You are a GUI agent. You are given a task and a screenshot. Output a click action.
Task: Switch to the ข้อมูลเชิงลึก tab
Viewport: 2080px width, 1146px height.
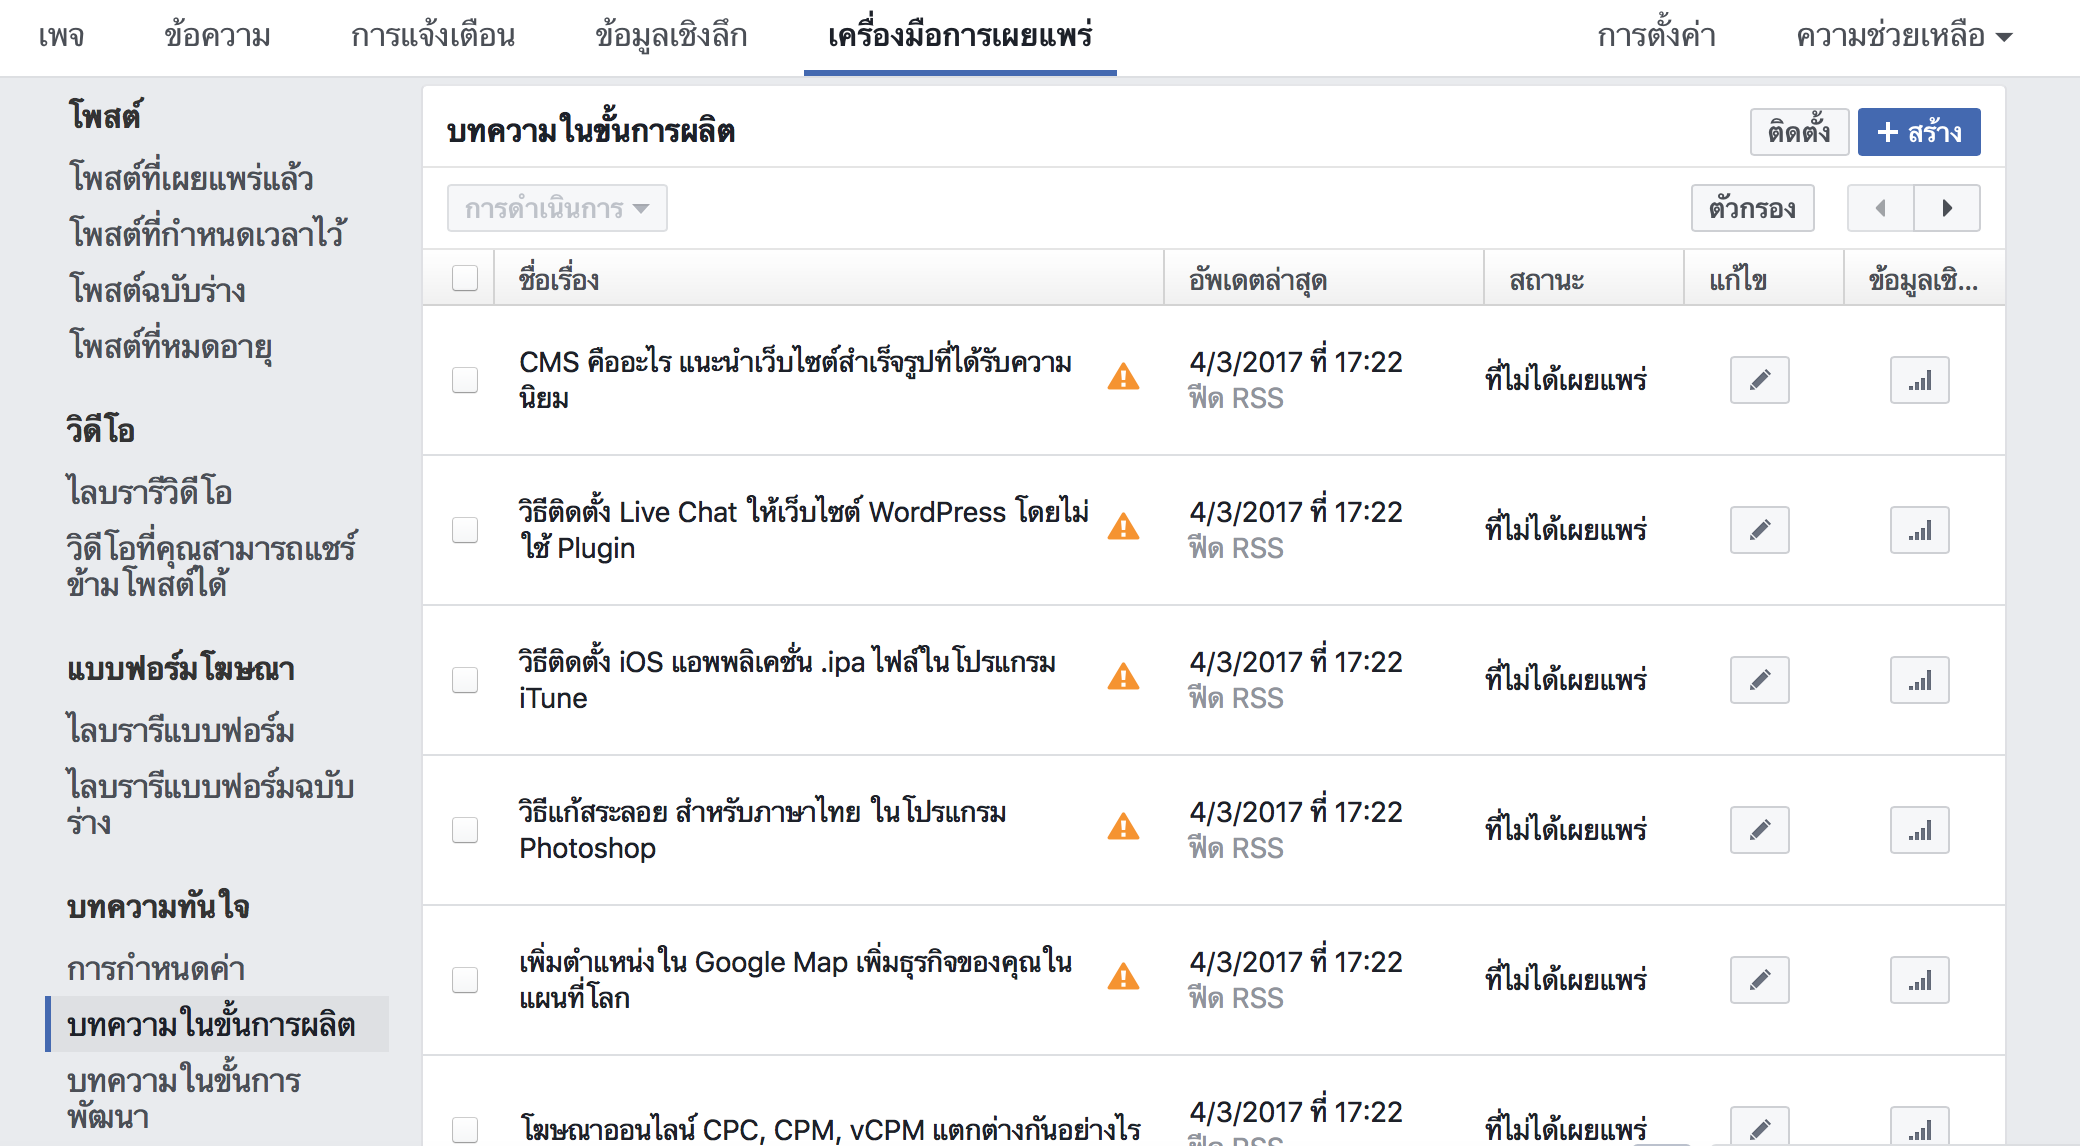[x=671, y=36]
